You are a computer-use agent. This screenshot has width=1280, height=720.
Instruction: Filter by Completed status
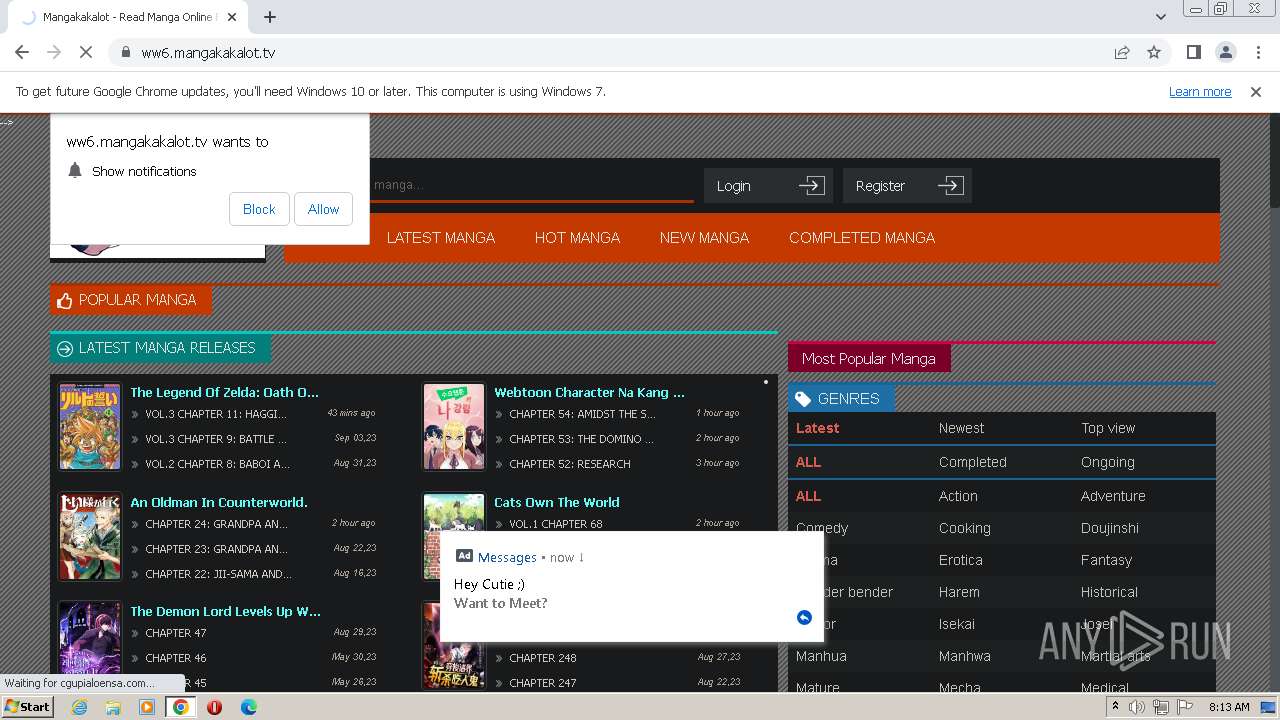coord(973,462)
